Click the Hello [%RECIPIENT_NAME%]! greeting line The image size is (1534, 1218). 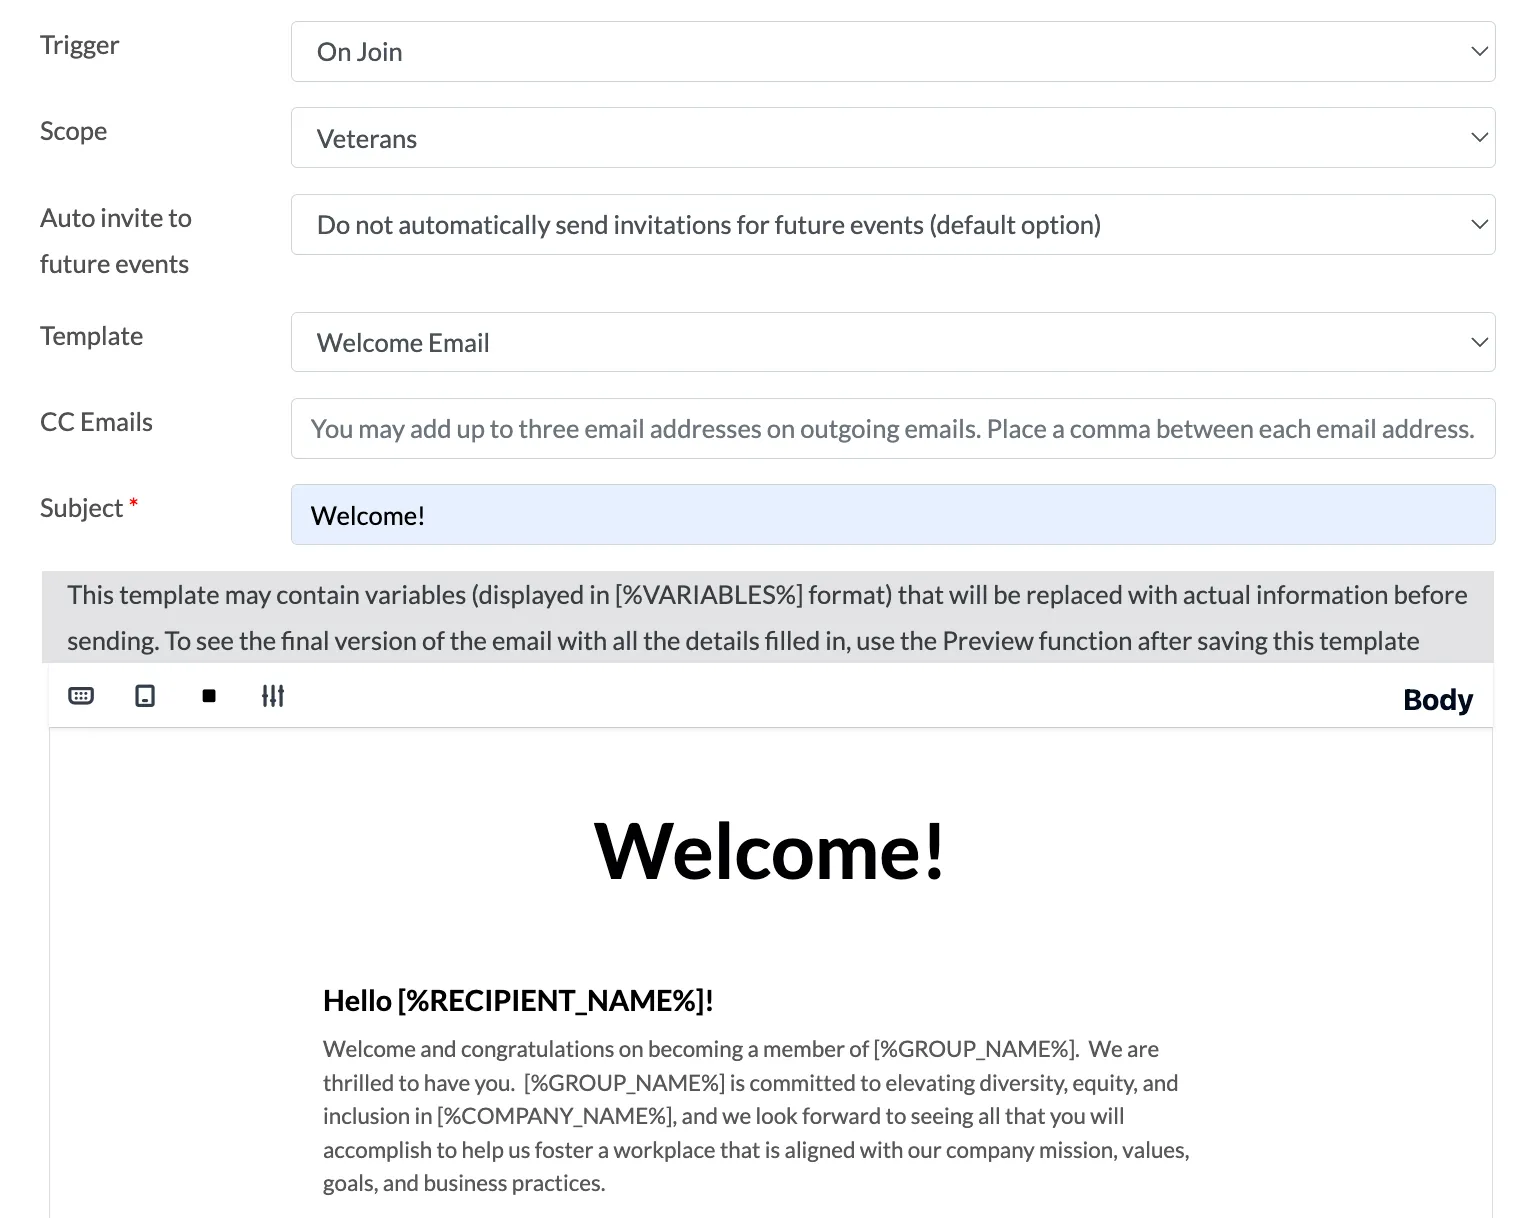click(x=518, y=1001)
